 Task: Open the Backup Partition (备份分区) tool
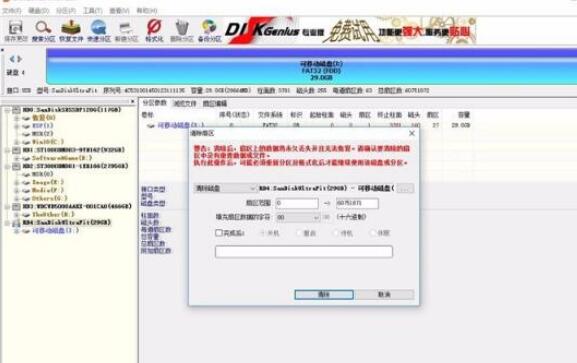coord(209,31)
